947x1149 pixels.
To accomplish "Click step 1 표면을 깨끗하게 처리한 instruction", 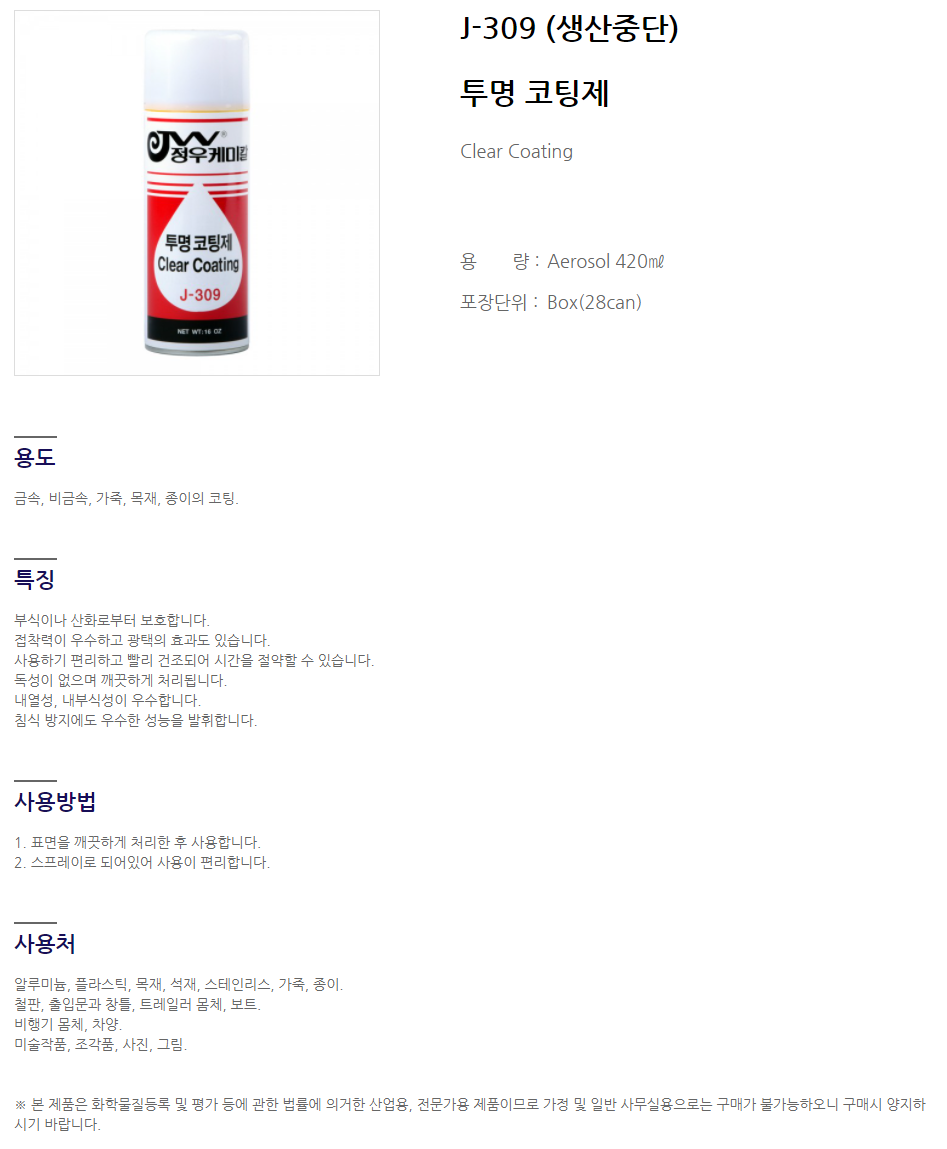I will tap(138, 843).
